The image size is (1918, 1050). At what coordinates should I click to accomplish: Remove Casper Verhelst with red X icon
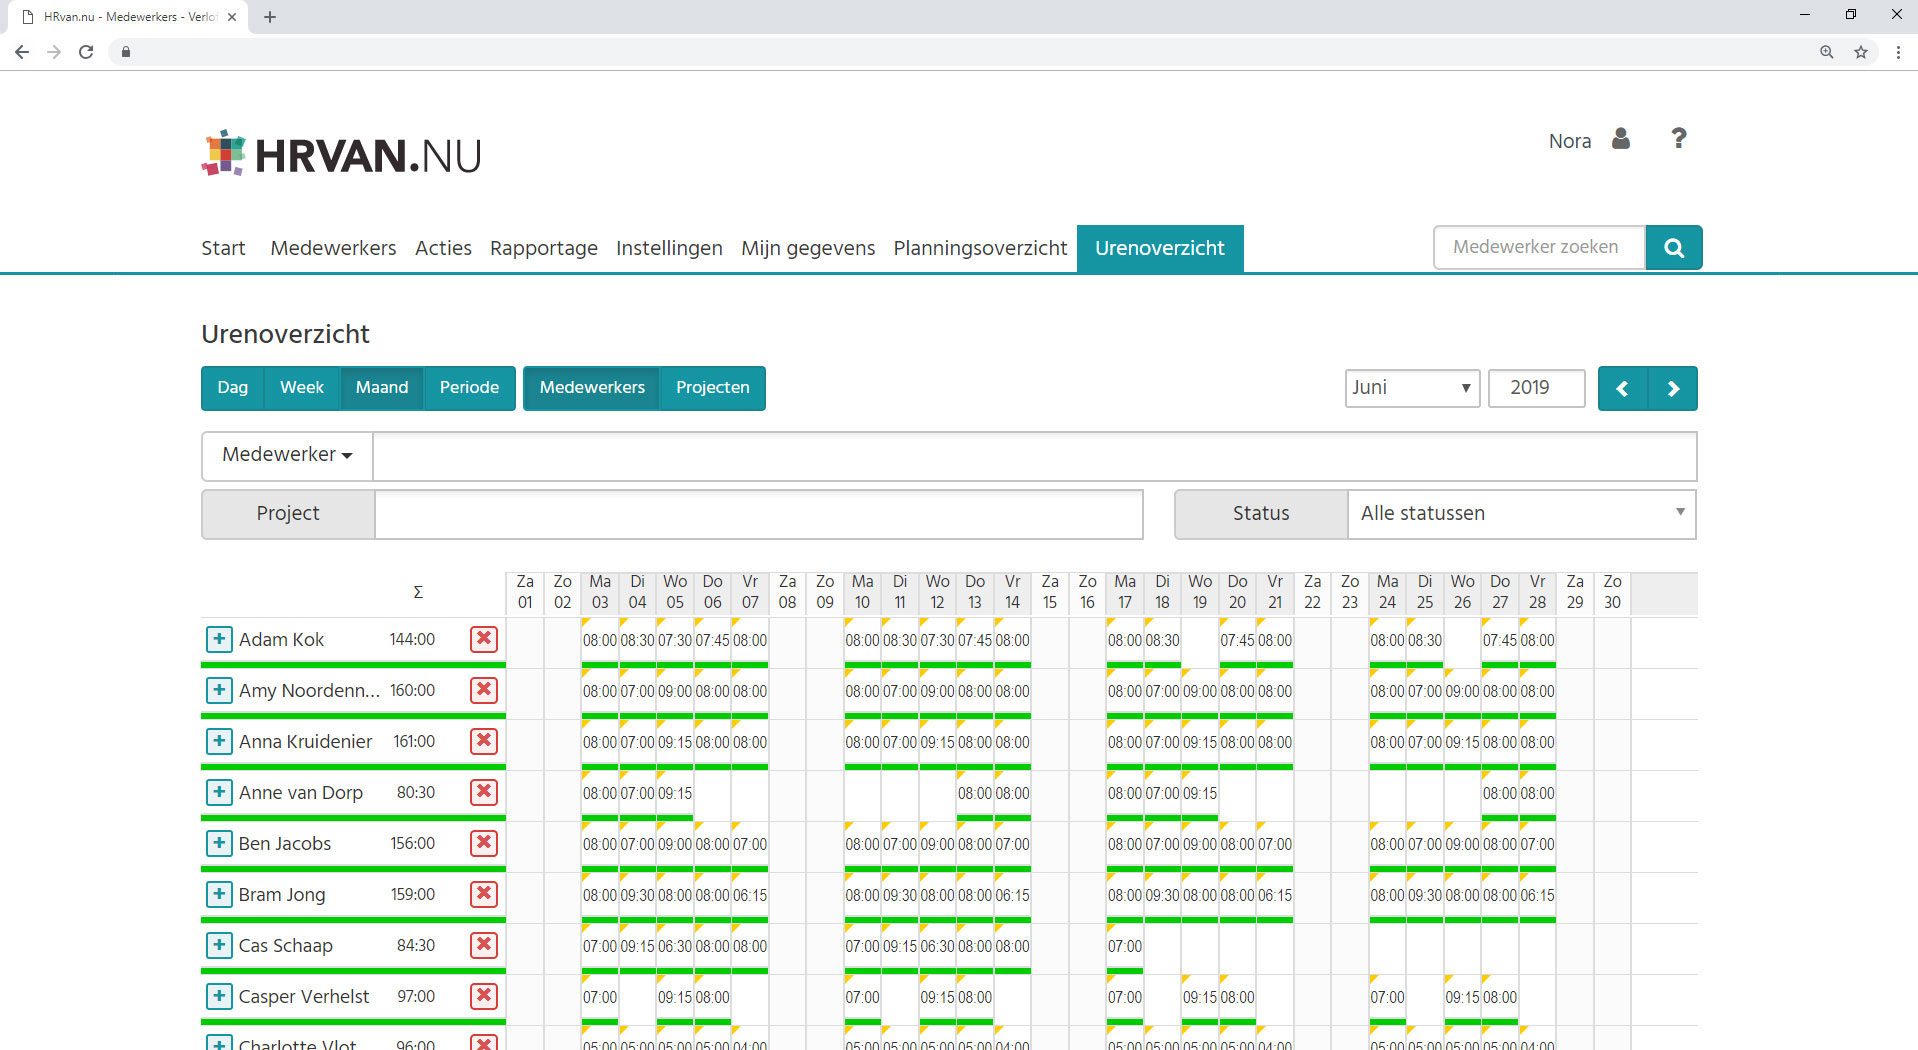[x=484, y=996]
